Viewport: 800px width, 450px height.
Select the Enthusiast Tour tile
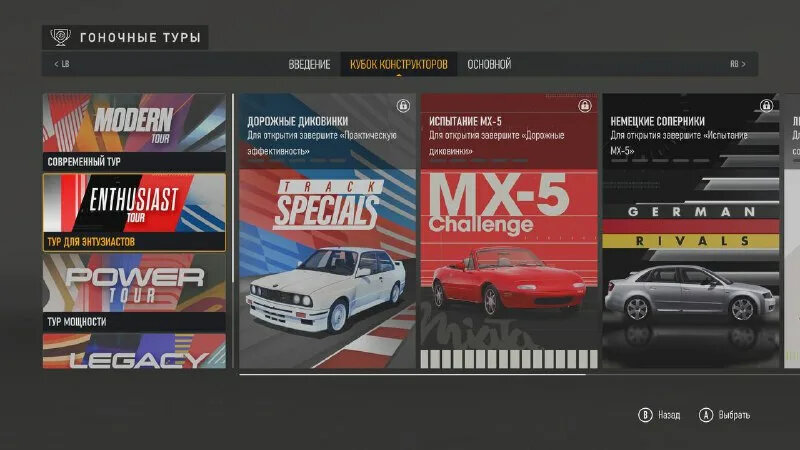[x=134, y=212]
